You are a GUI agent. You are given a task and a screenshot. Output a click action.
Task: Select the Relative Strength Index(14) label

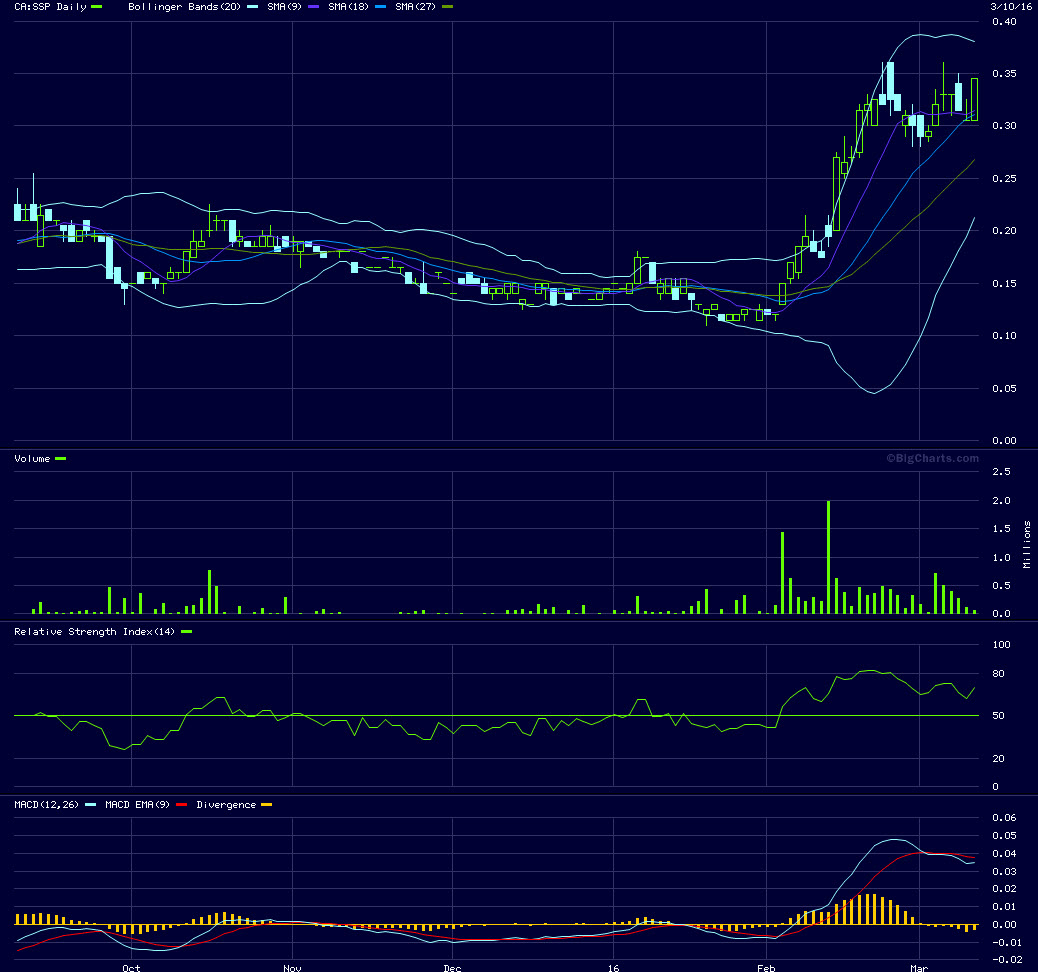[x=94, y=632]
